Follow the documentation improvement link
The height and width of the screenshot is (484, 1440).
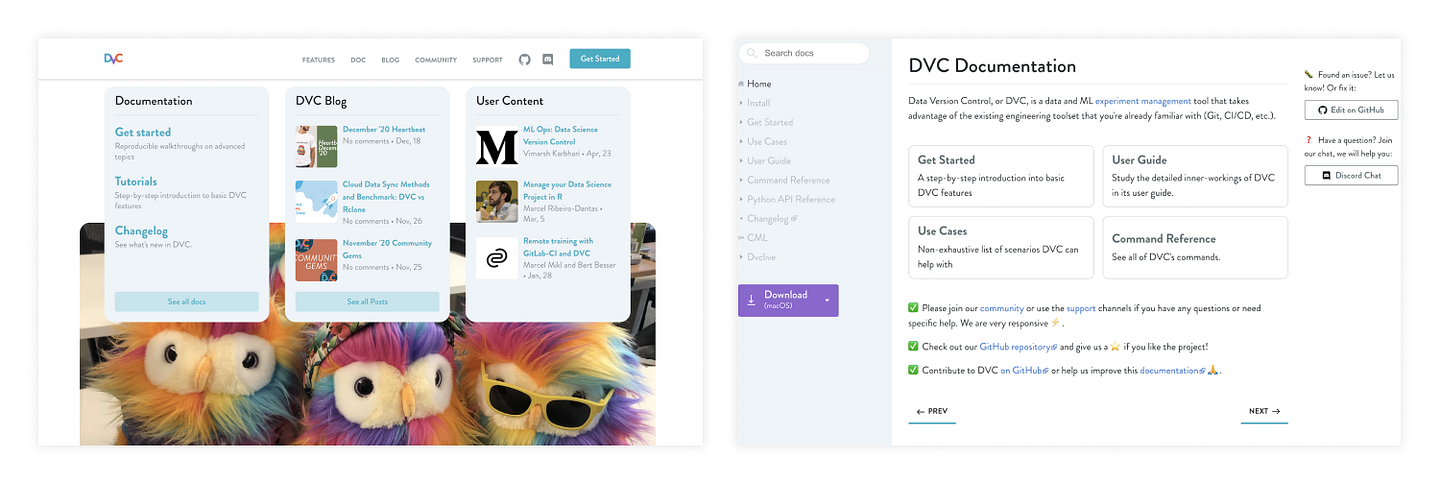[x=1173, y=370]
